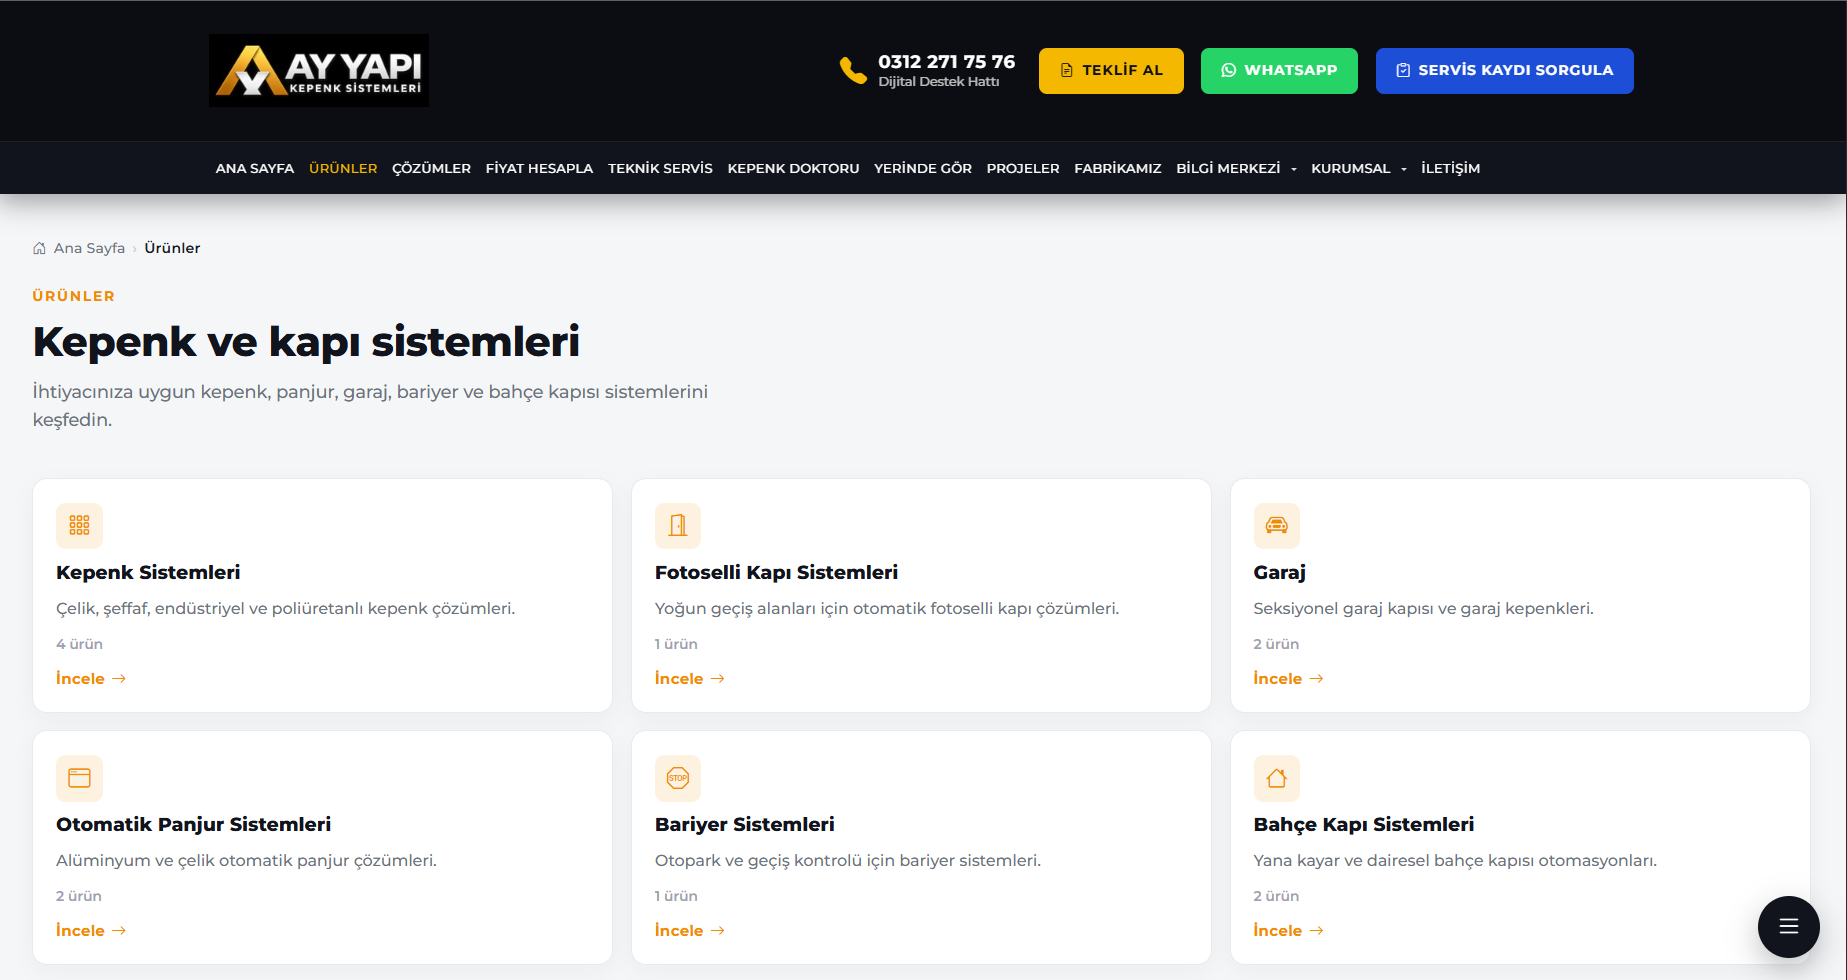Open Fabrikamız navigation item
Screen dimensions: 1847x980
point(1118,168)
